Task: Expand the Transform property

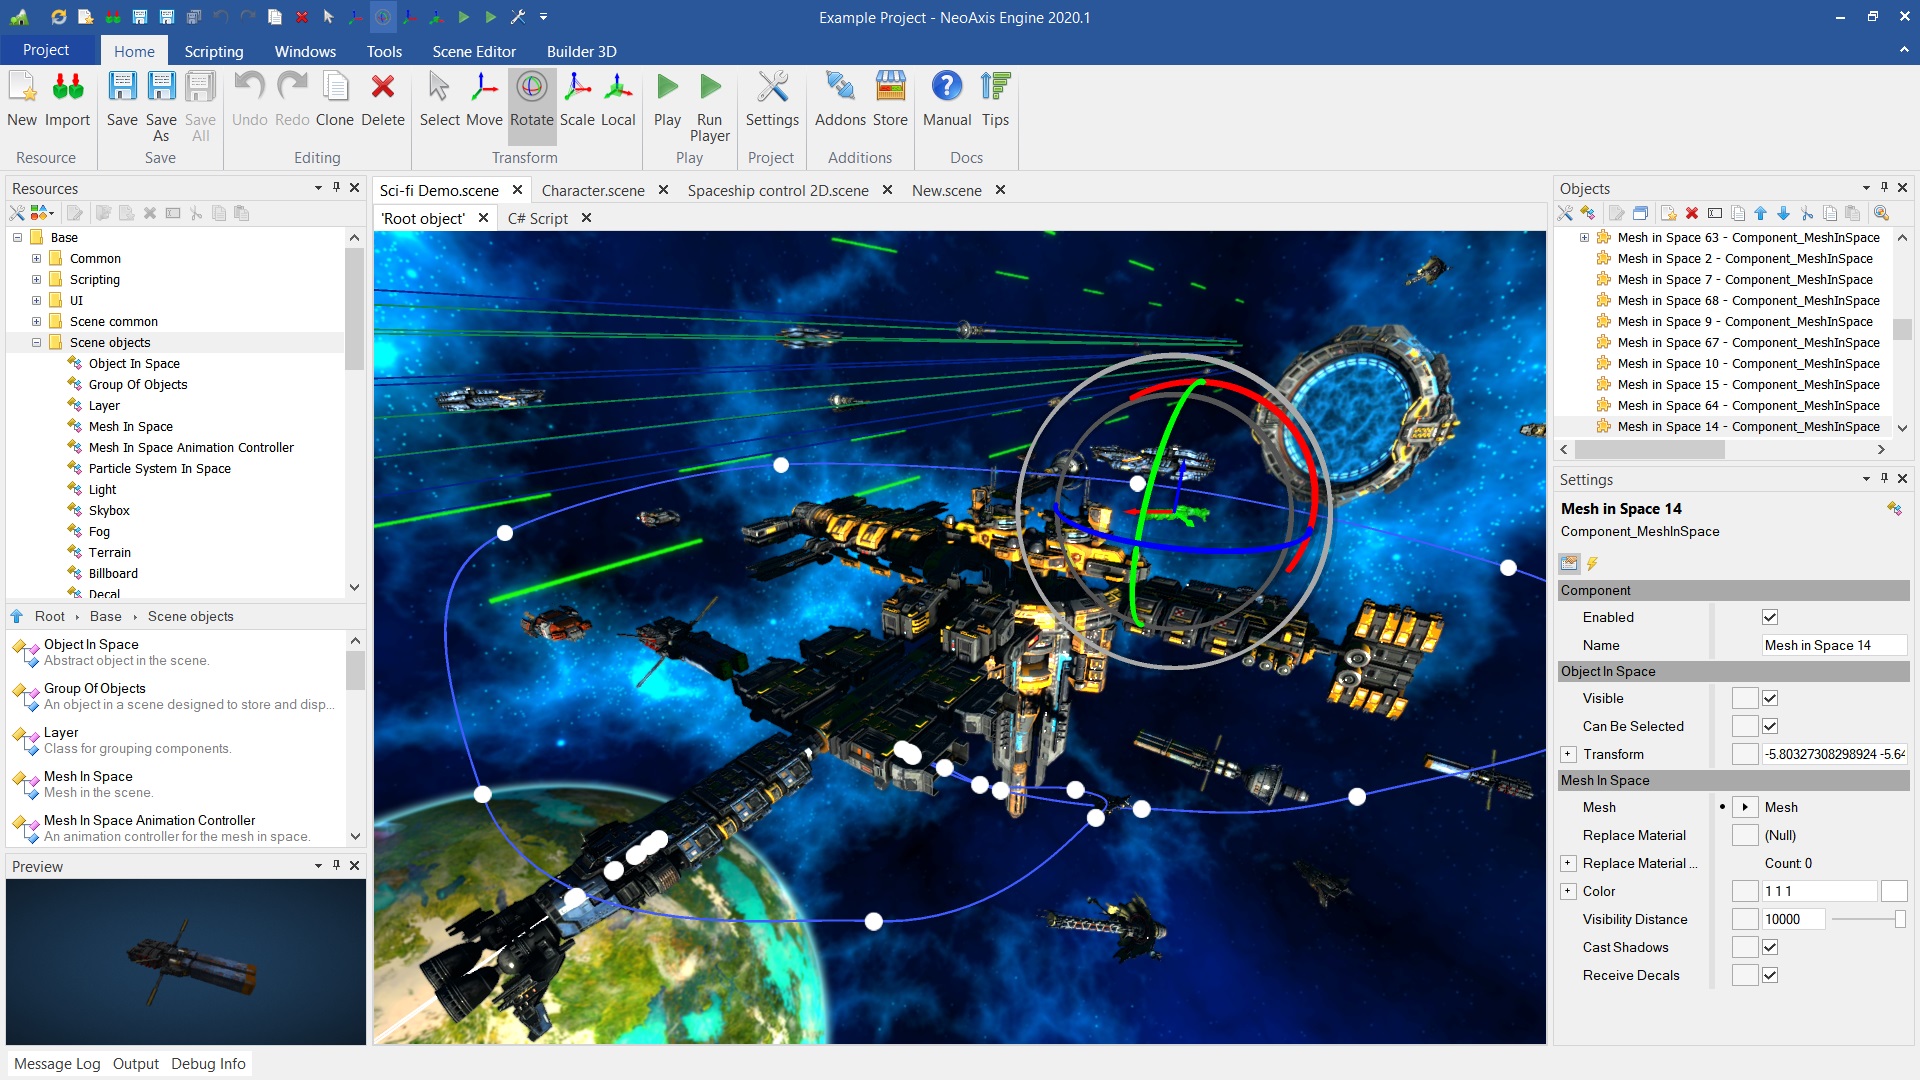Action: click(x=1568, y=754)
